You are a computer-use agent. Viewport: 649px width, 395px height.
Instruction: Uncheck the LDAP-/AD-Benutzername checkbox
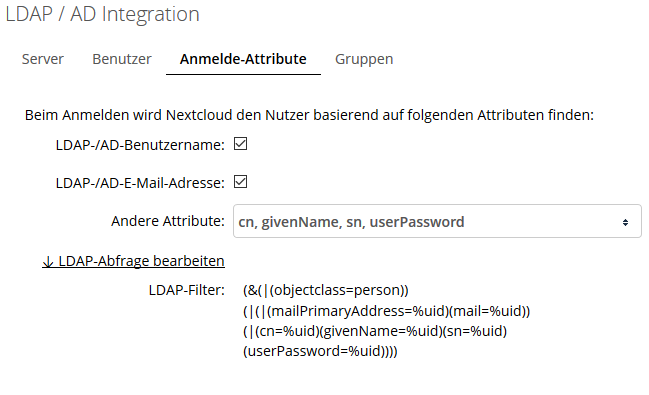(240, 144)
